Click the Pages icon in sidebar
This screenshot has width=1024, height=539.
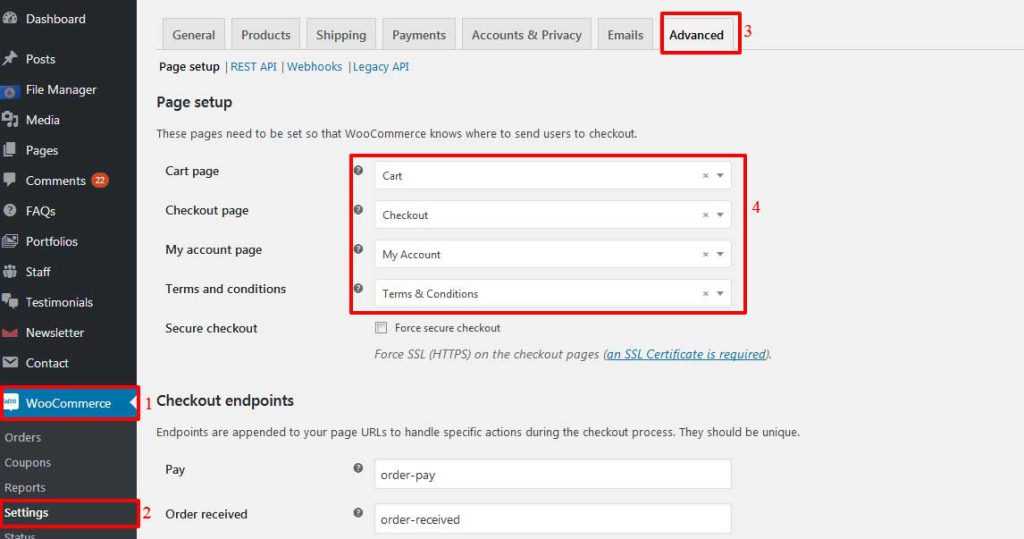click(x=9, y=150)
